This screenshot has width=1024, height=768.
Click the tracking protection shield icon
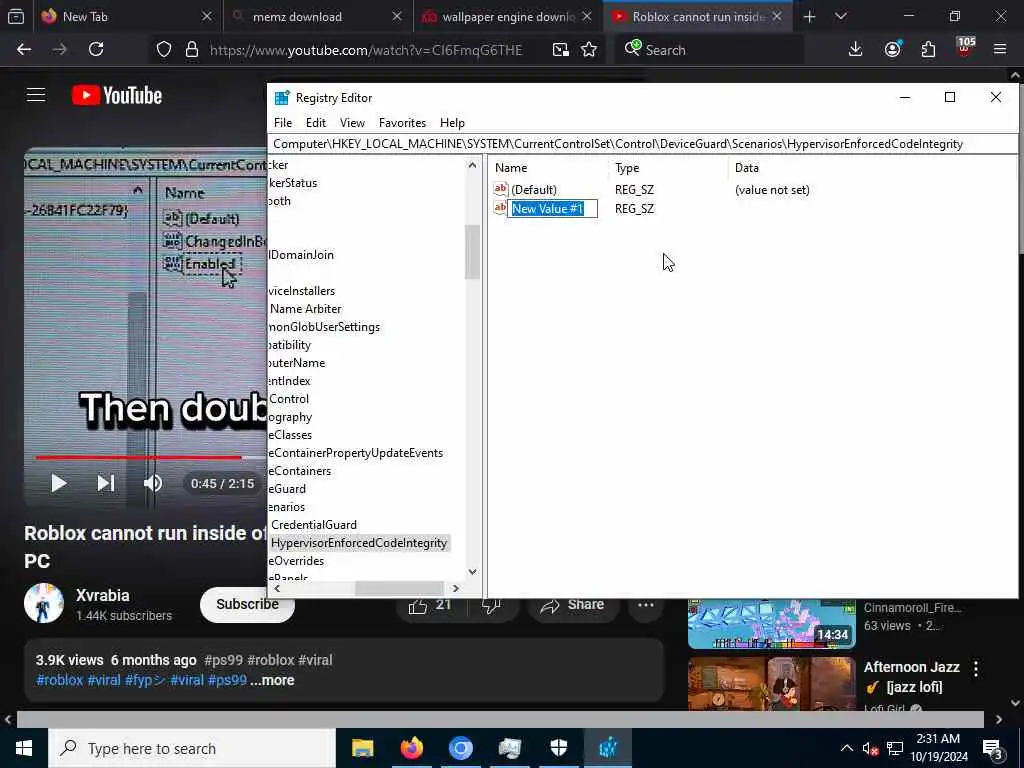click(164, 50)
